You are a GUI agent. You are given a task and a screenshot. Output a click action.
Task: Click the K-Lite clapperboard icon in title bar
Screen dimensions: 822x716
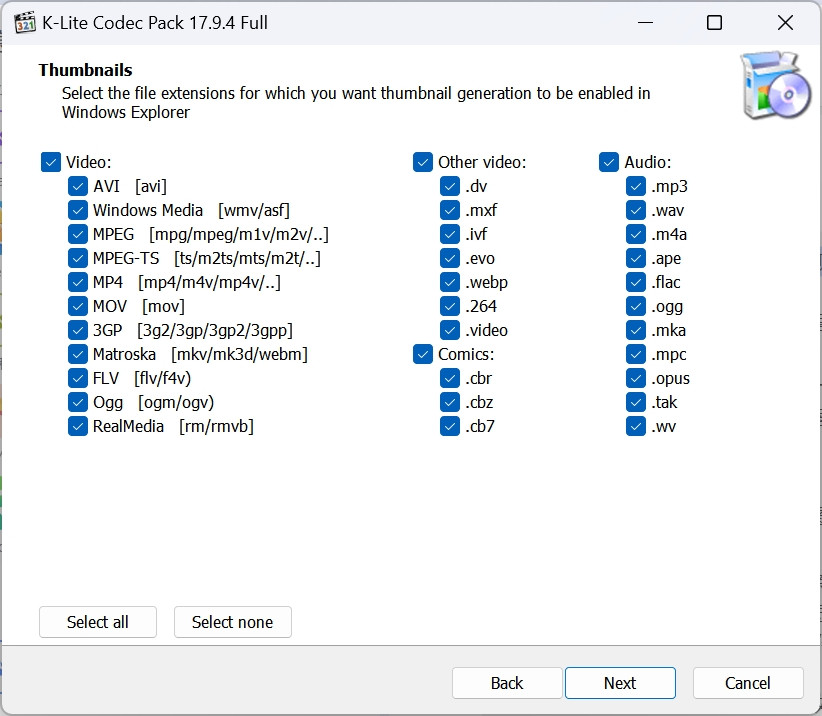25,22
